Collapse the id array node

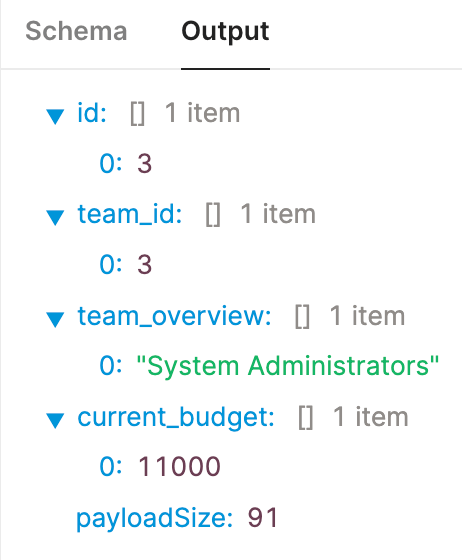55,116
